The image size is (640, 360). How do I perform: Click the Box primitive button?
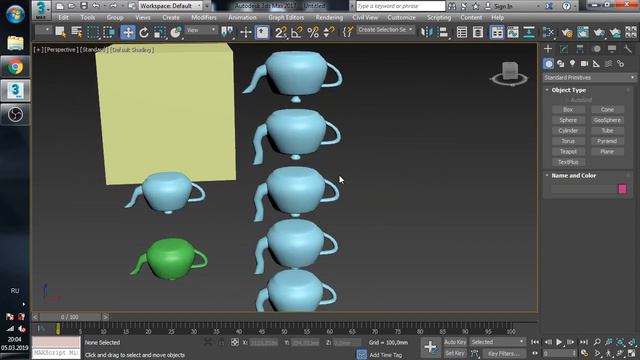pyautogui.click(x=568, y=109)
